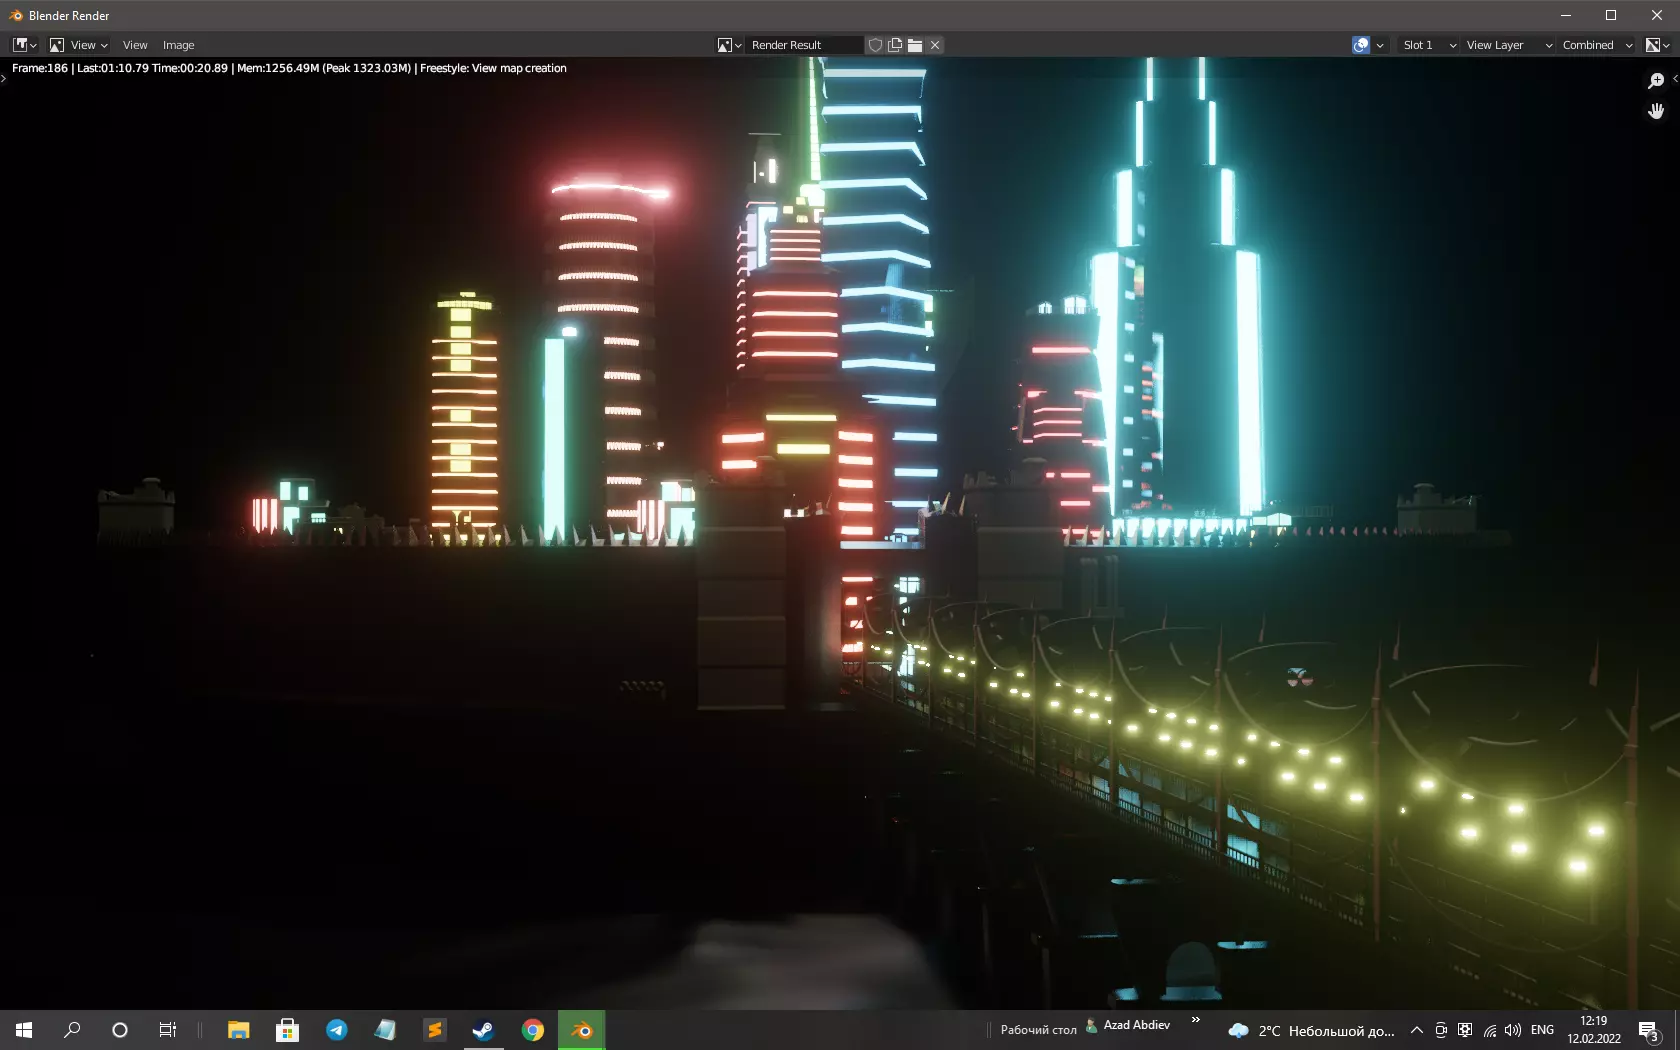The width and height of the screenshot is (1680, 1050).
Task: Open Google Chrome from the taskbar
Action: (532, 1030)
